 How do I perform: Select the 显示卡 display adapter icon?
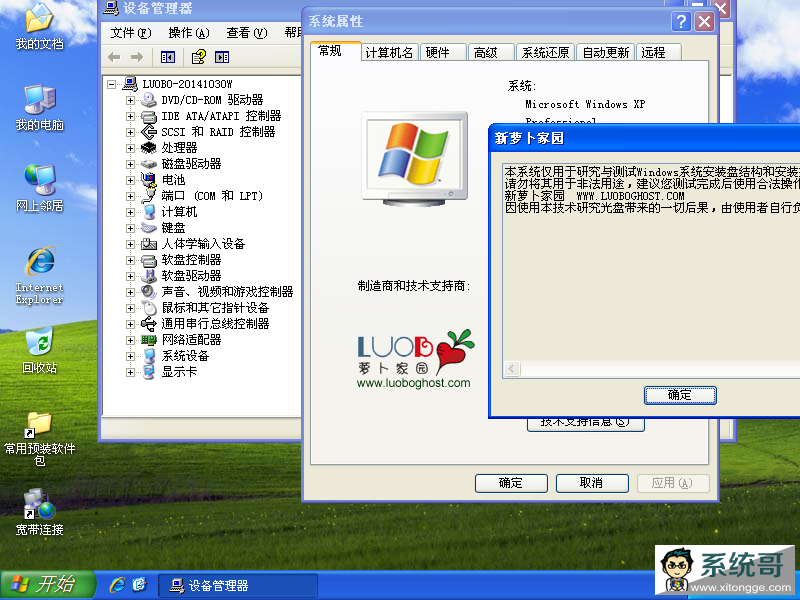tap(148, 372)
